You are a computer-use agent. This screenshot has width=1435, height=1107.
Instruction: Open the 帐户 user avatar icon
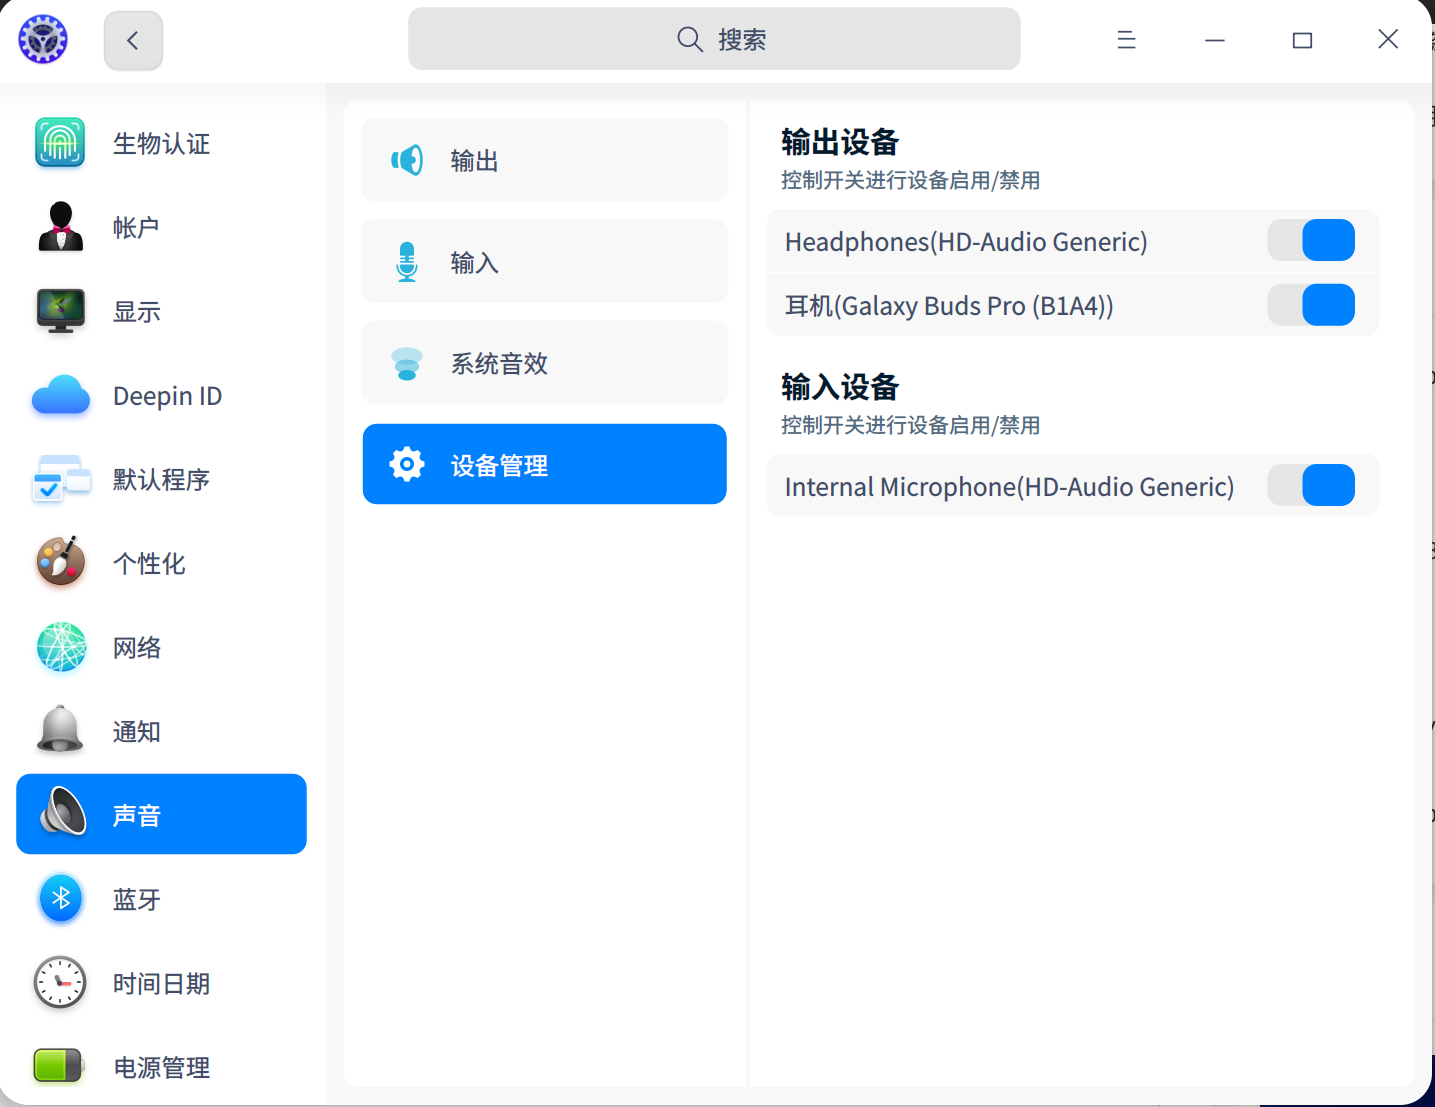(x=60, y=227)
